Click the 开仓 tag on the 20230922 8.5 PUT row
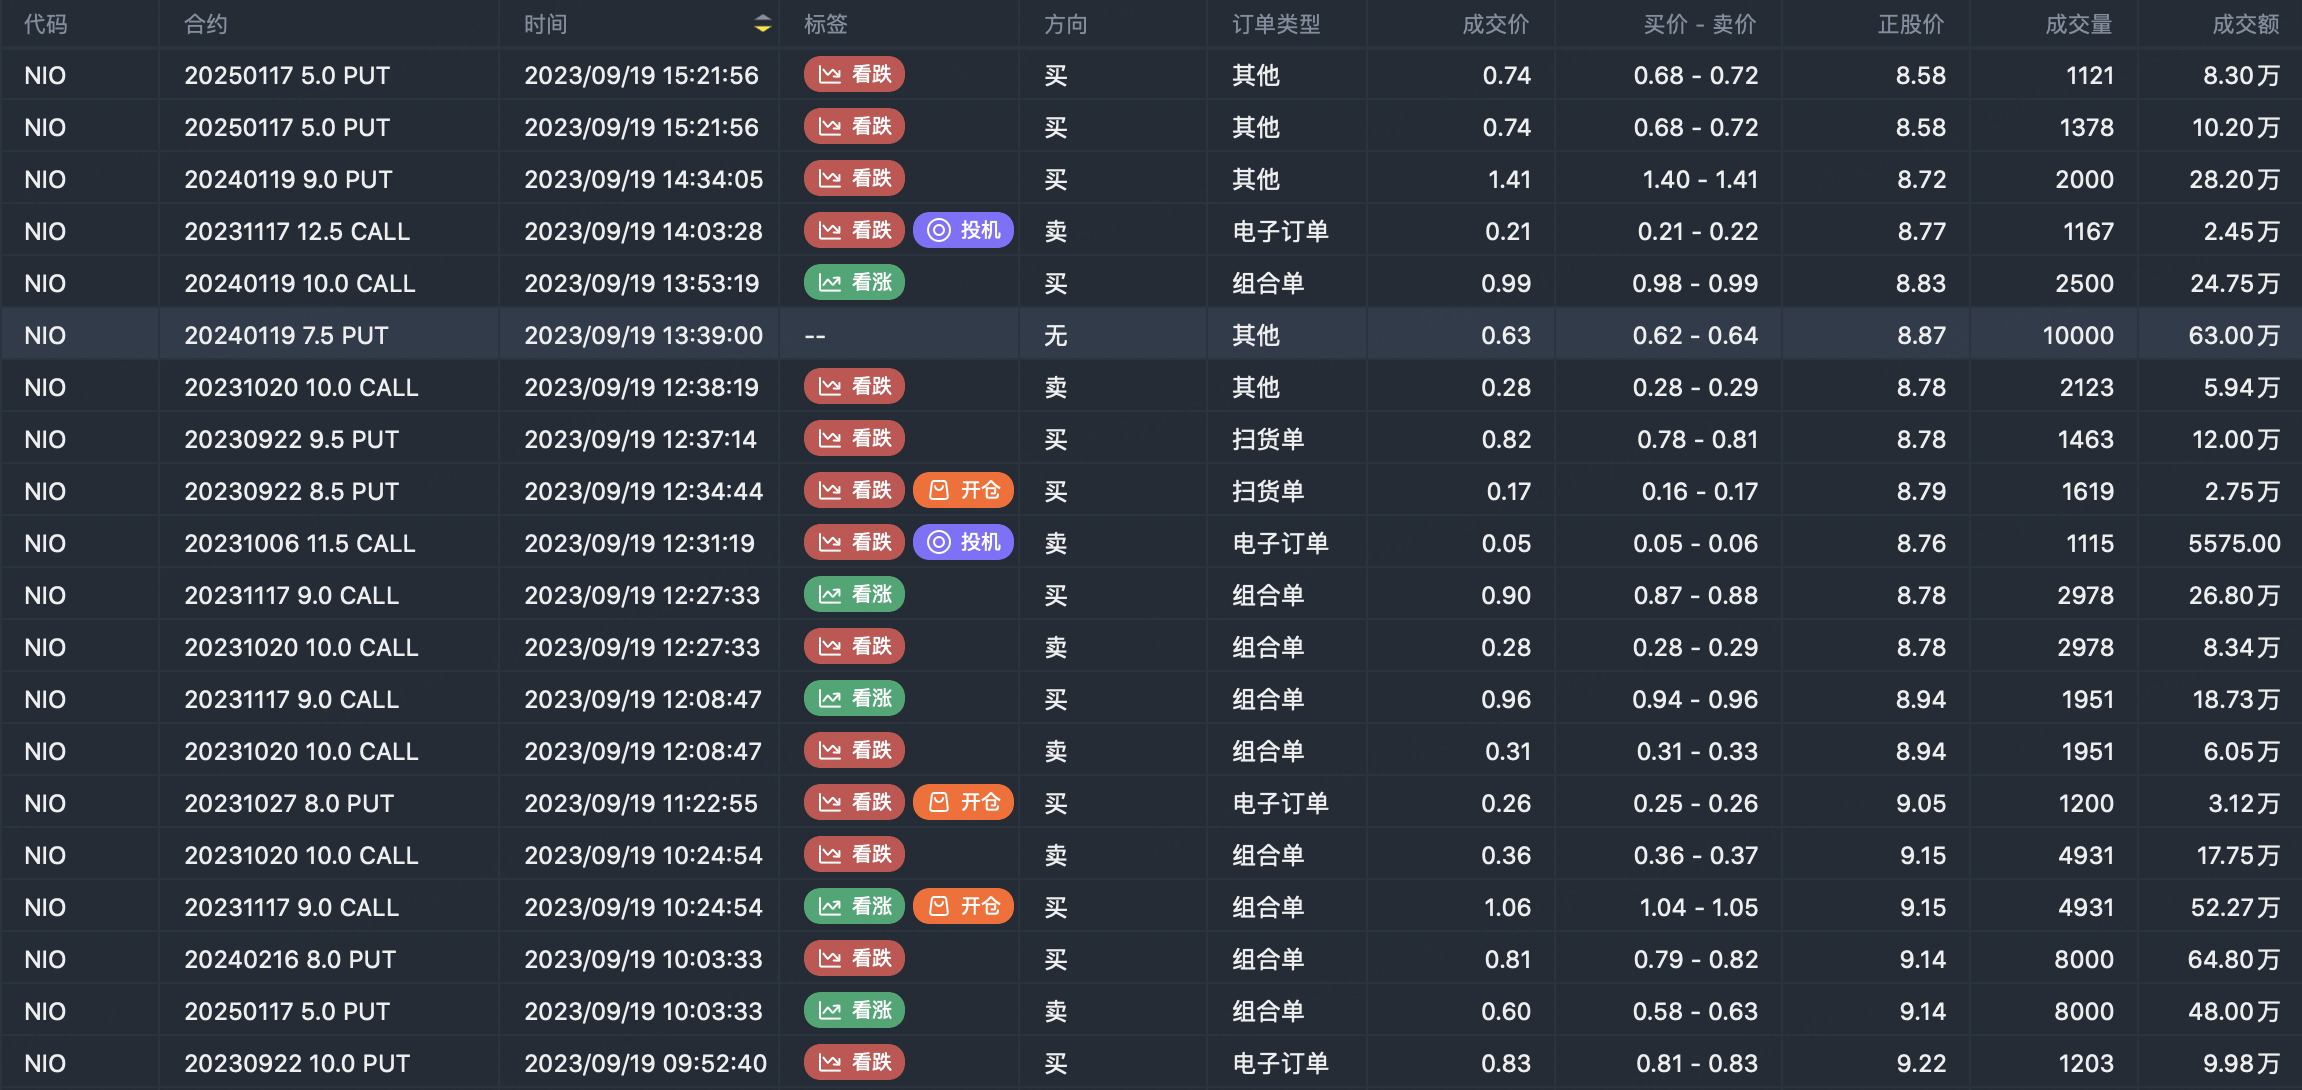 (x=963, y=491)
